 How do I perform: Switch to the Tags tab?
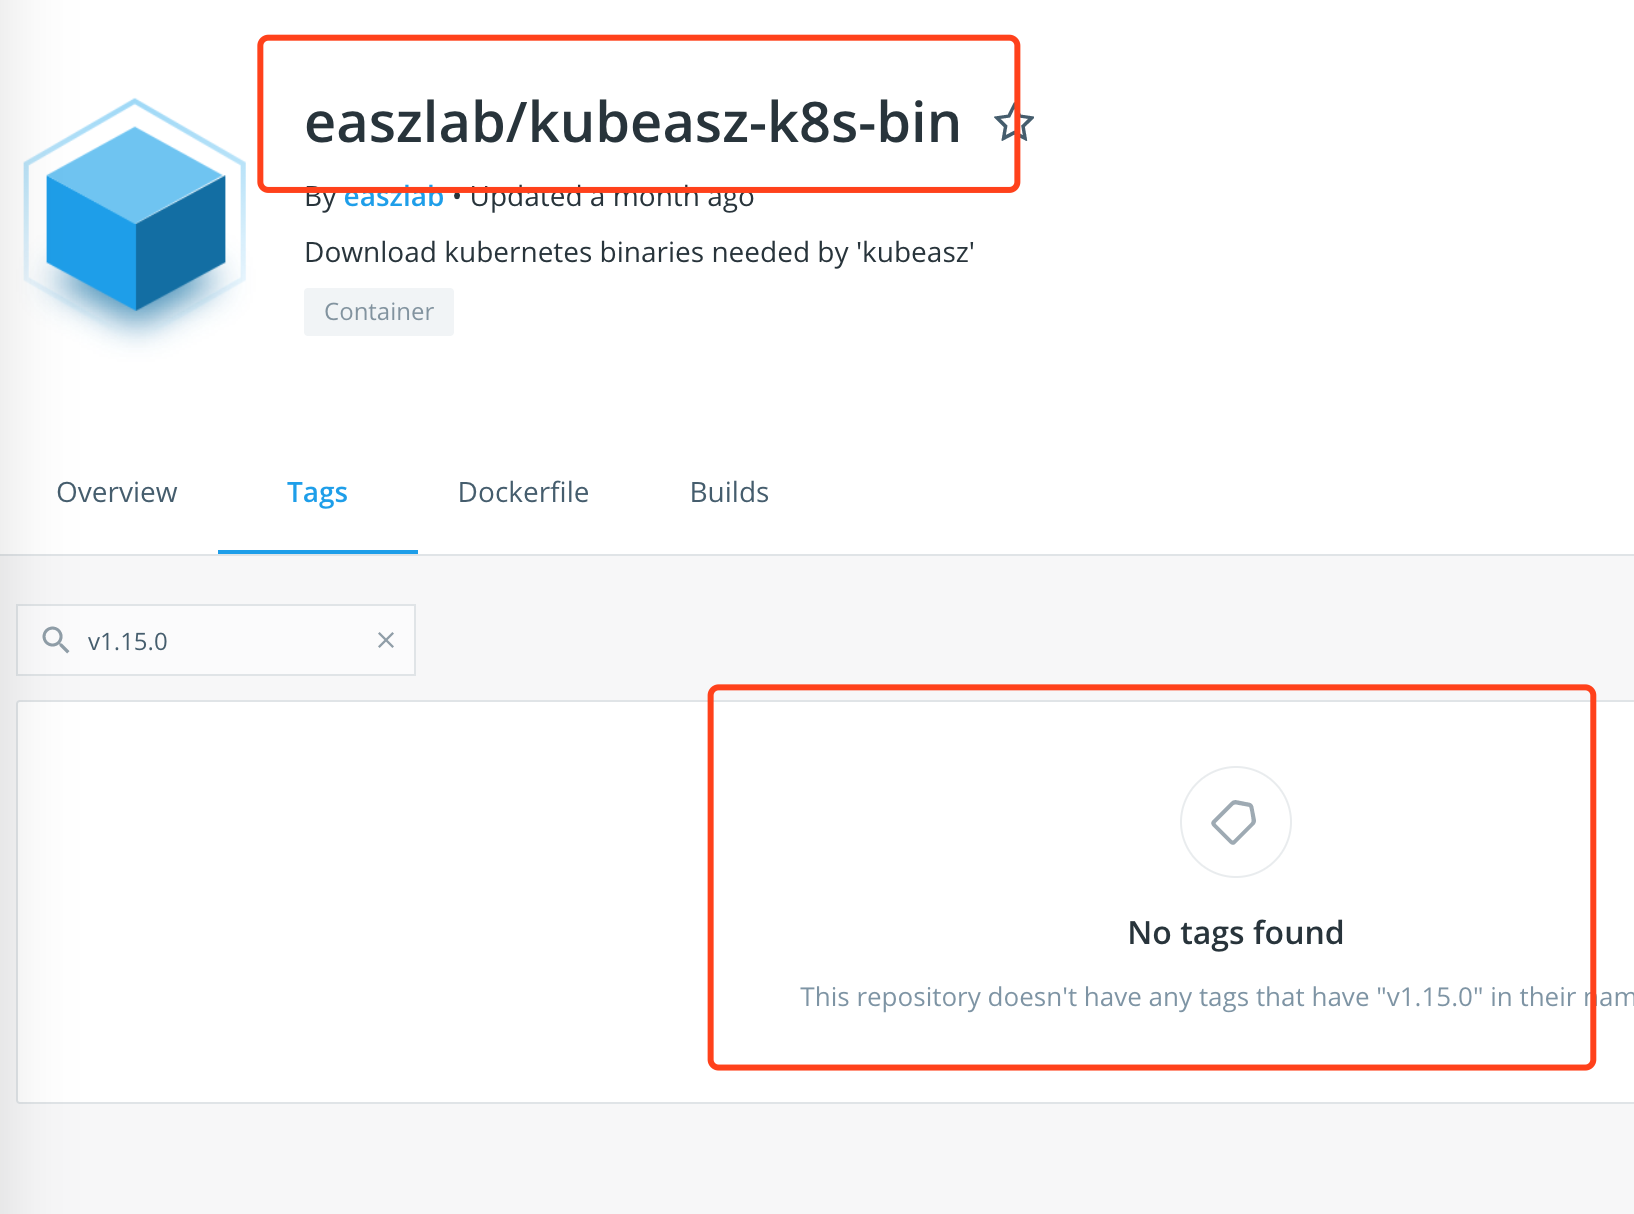[x=317, y=492]
